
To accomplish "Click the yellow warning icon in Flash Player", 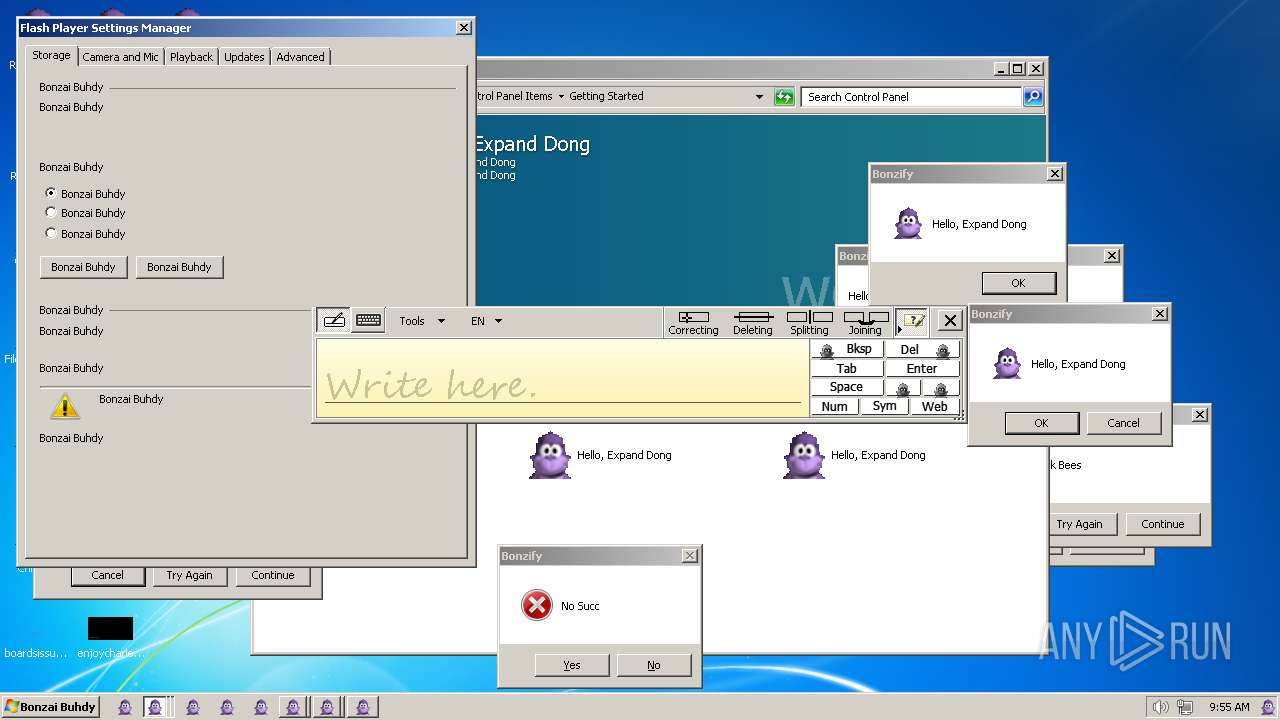I will [65, 406].
